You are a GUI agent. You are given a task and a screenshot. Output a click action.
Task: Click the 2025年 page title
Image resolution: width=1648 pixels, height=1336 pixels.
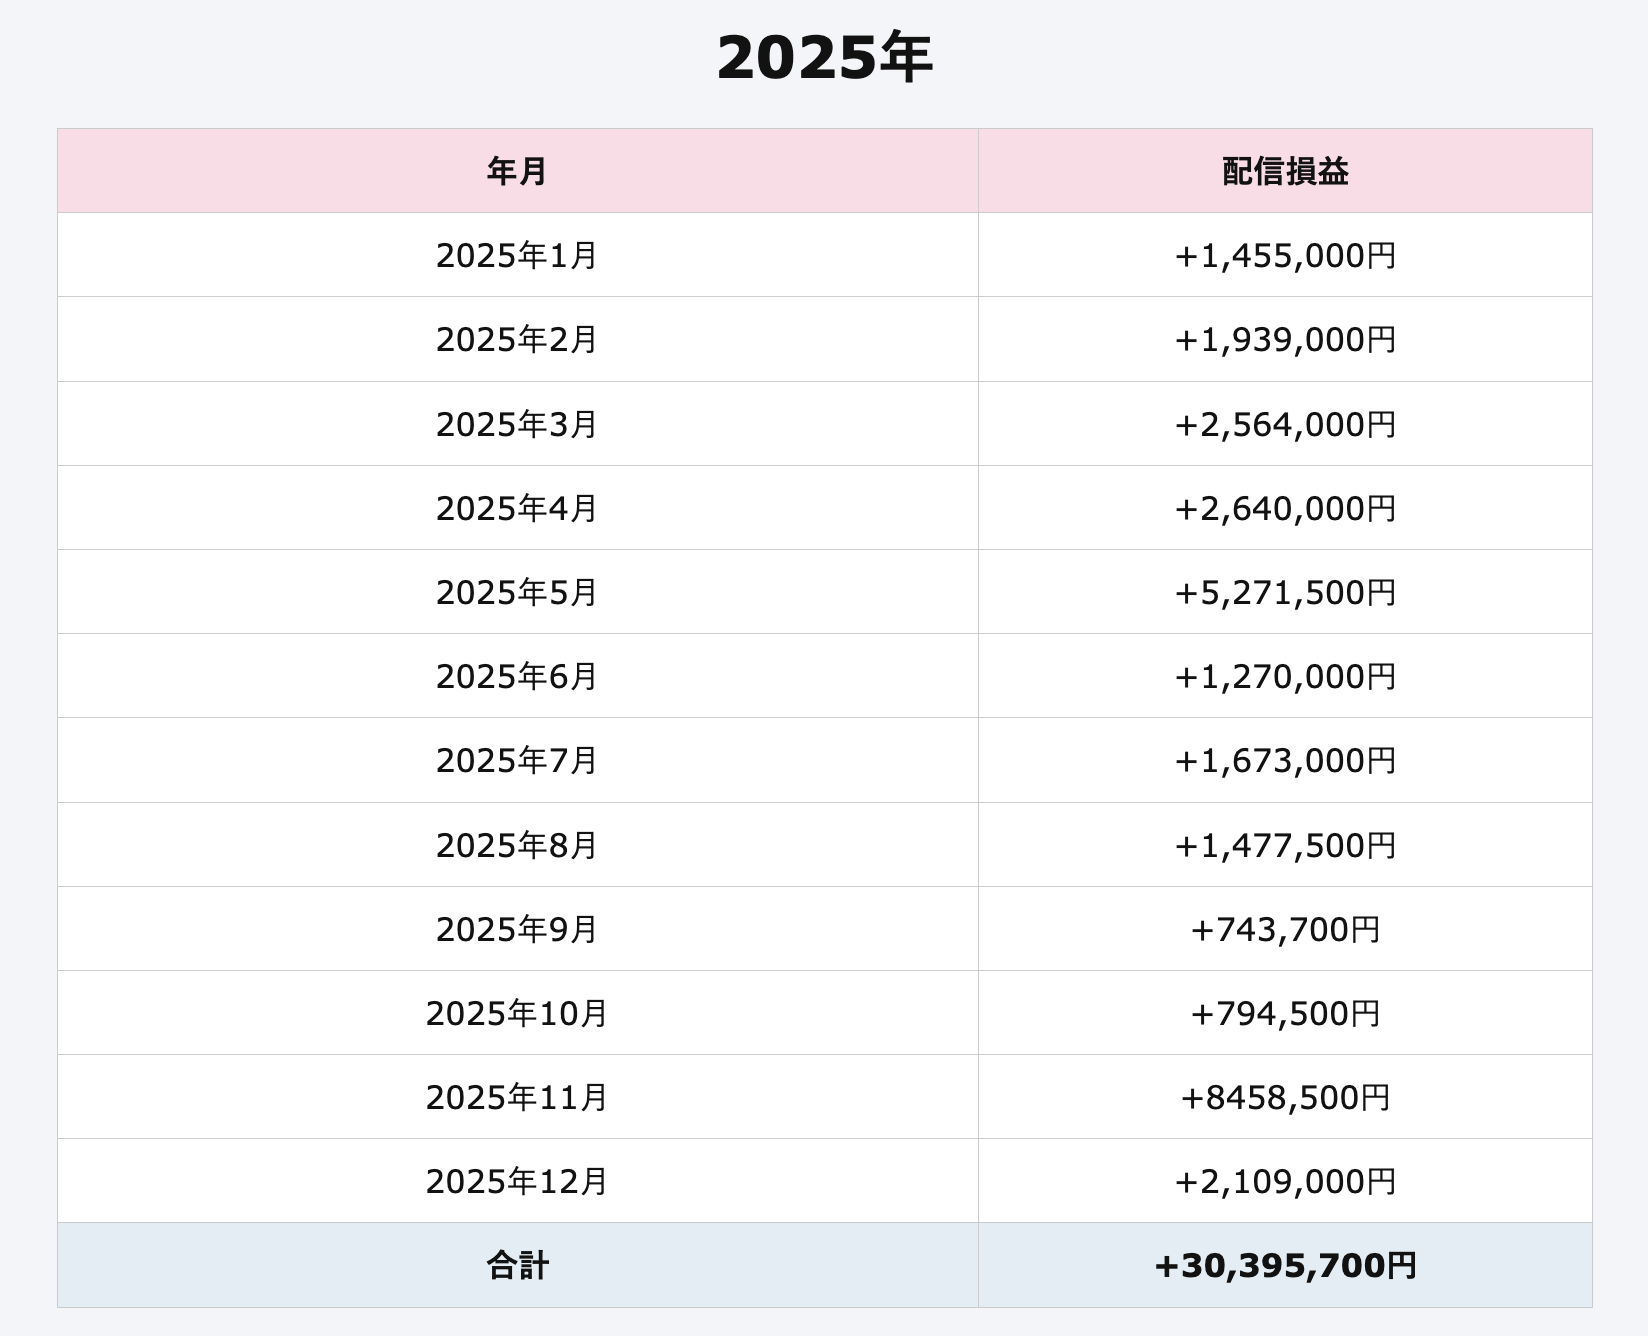824,58
